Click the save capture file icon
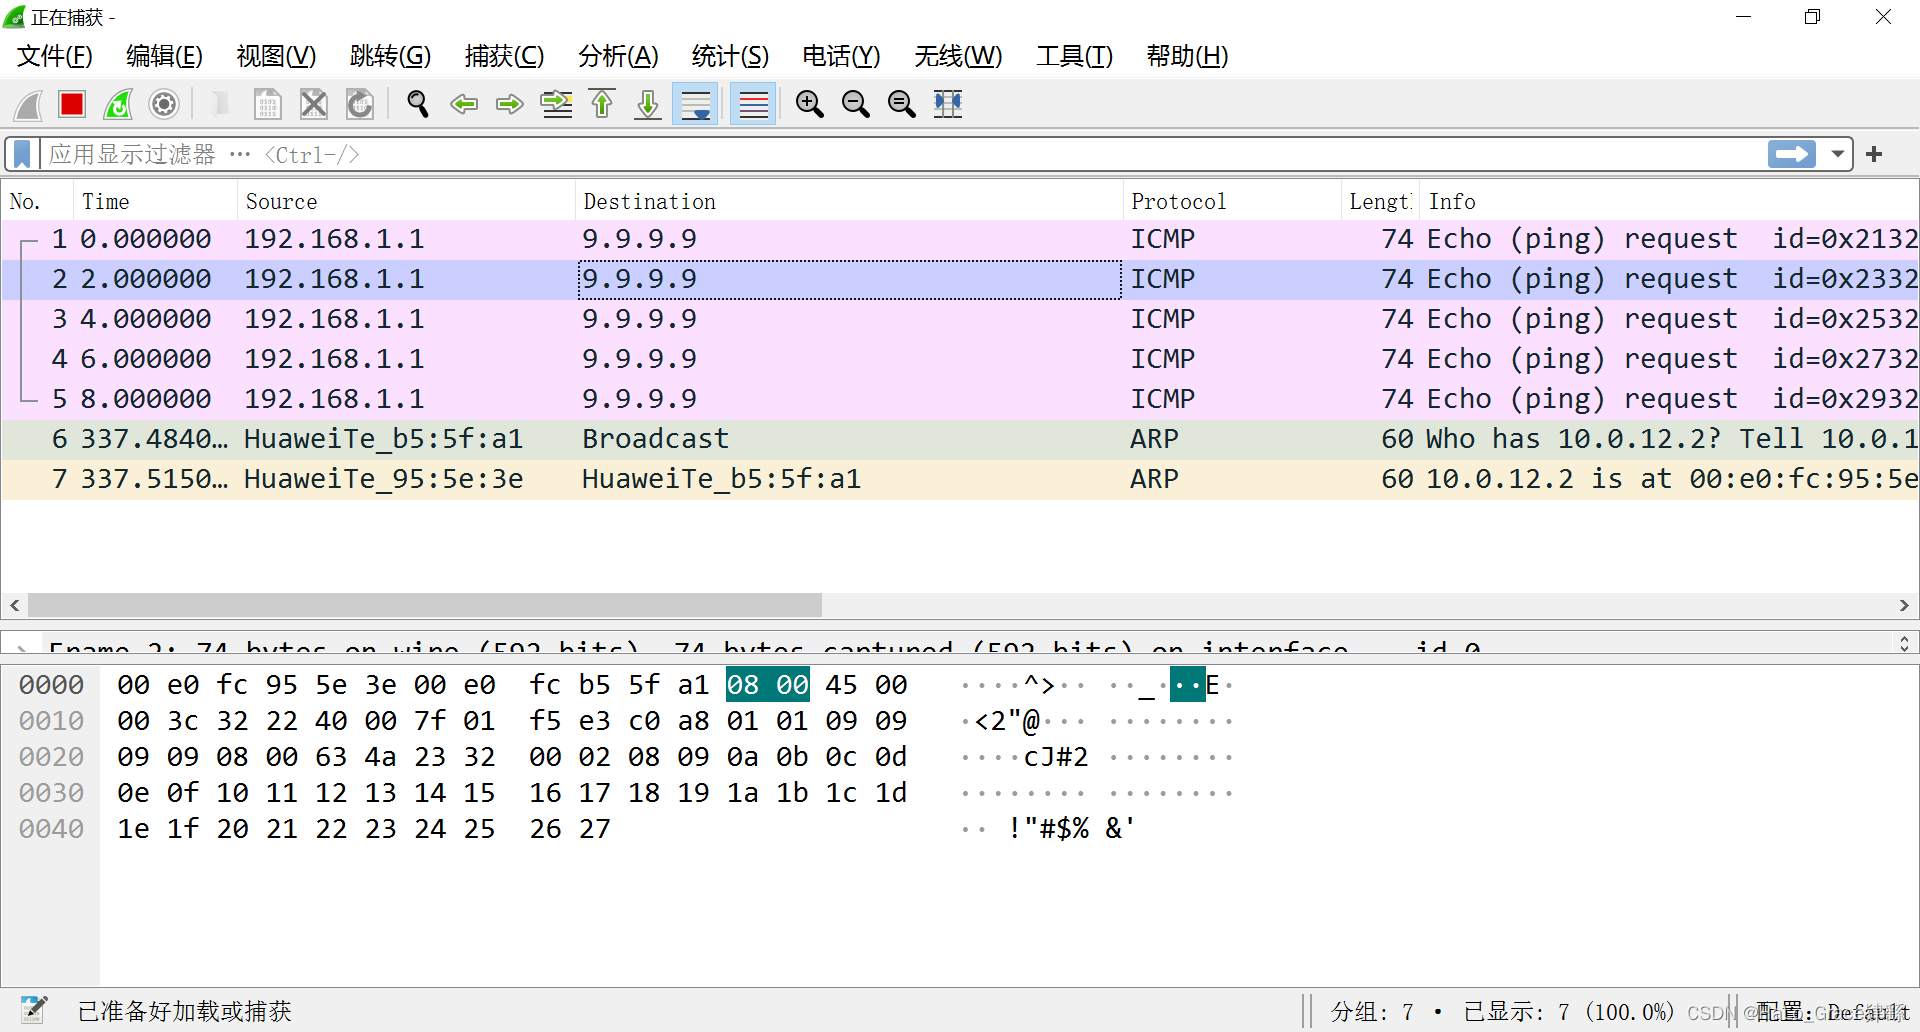1920x1032 pixels. [267, 104]
